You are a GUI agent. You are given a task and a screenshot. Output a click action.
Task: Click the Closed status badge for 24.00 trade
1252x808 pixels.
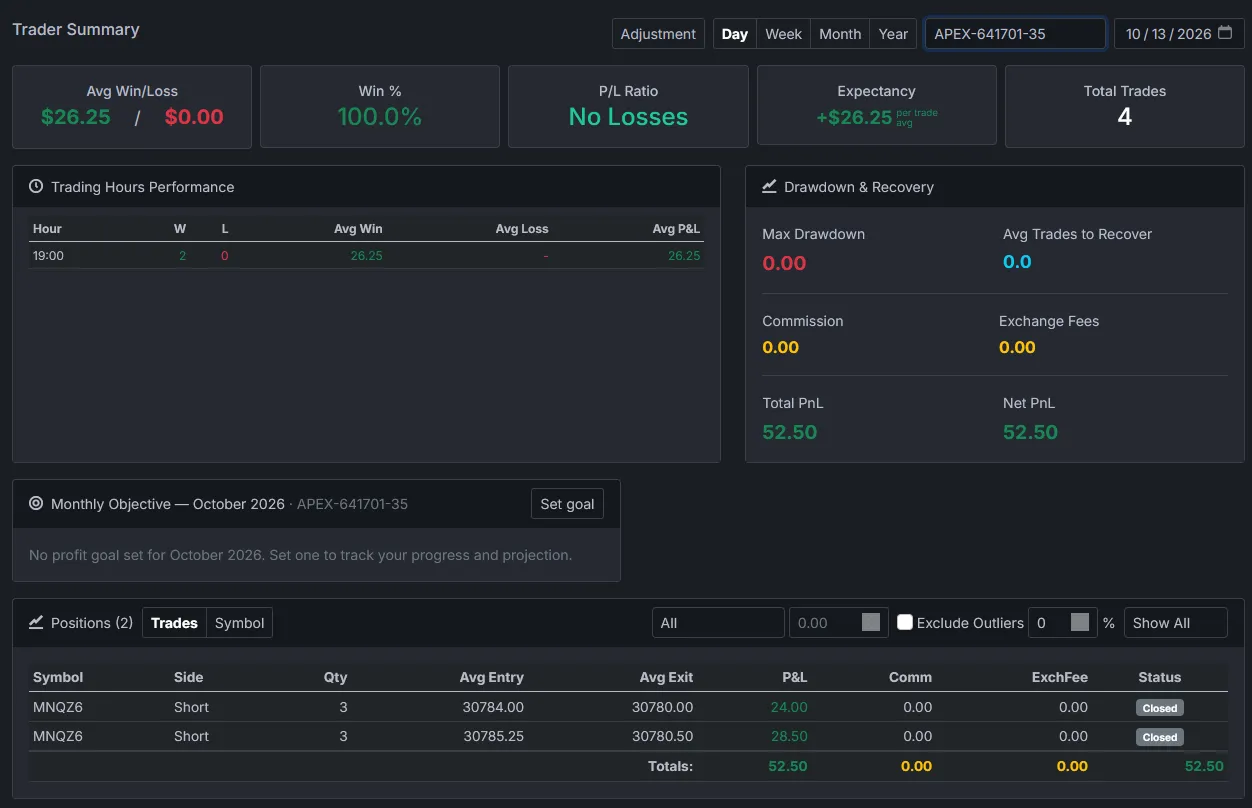click(1160, 708)
